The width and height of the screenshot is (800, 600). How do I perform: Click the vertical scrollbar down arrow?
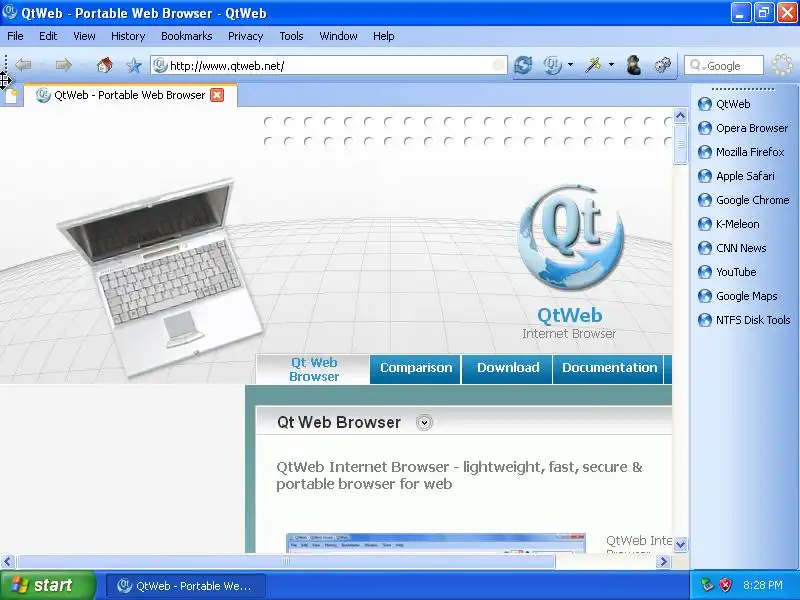(x=680, y=544)
